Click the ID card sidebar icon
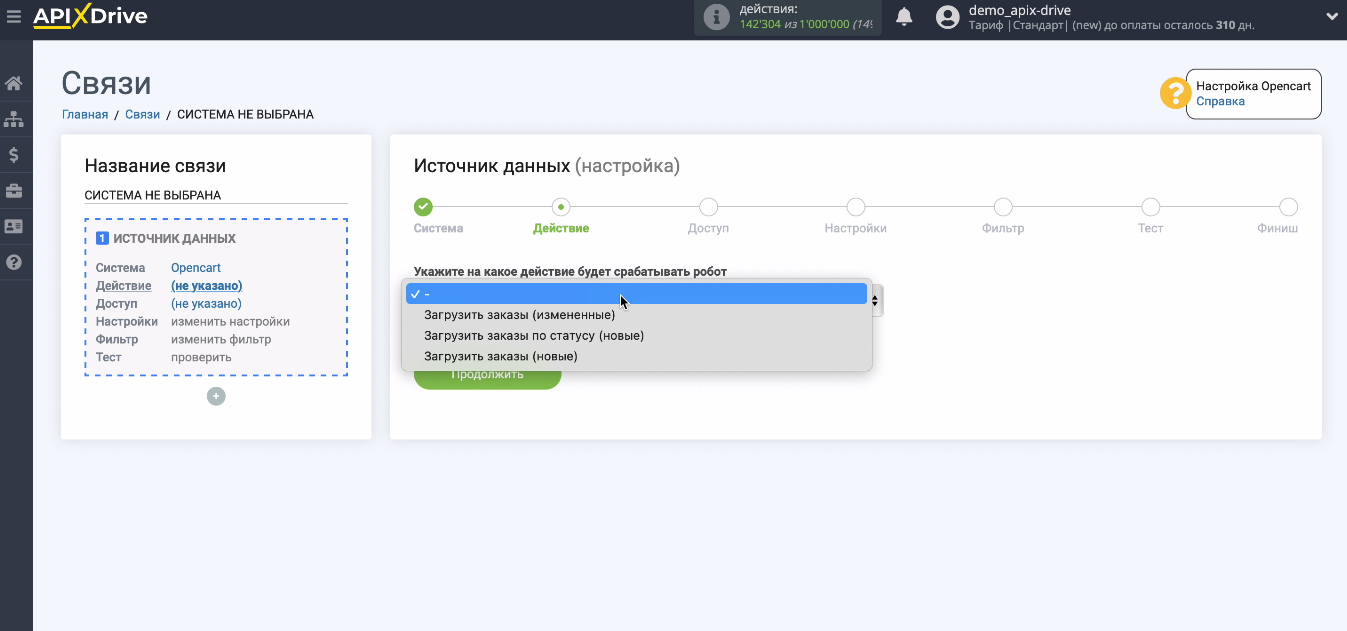 click(14, 227)
